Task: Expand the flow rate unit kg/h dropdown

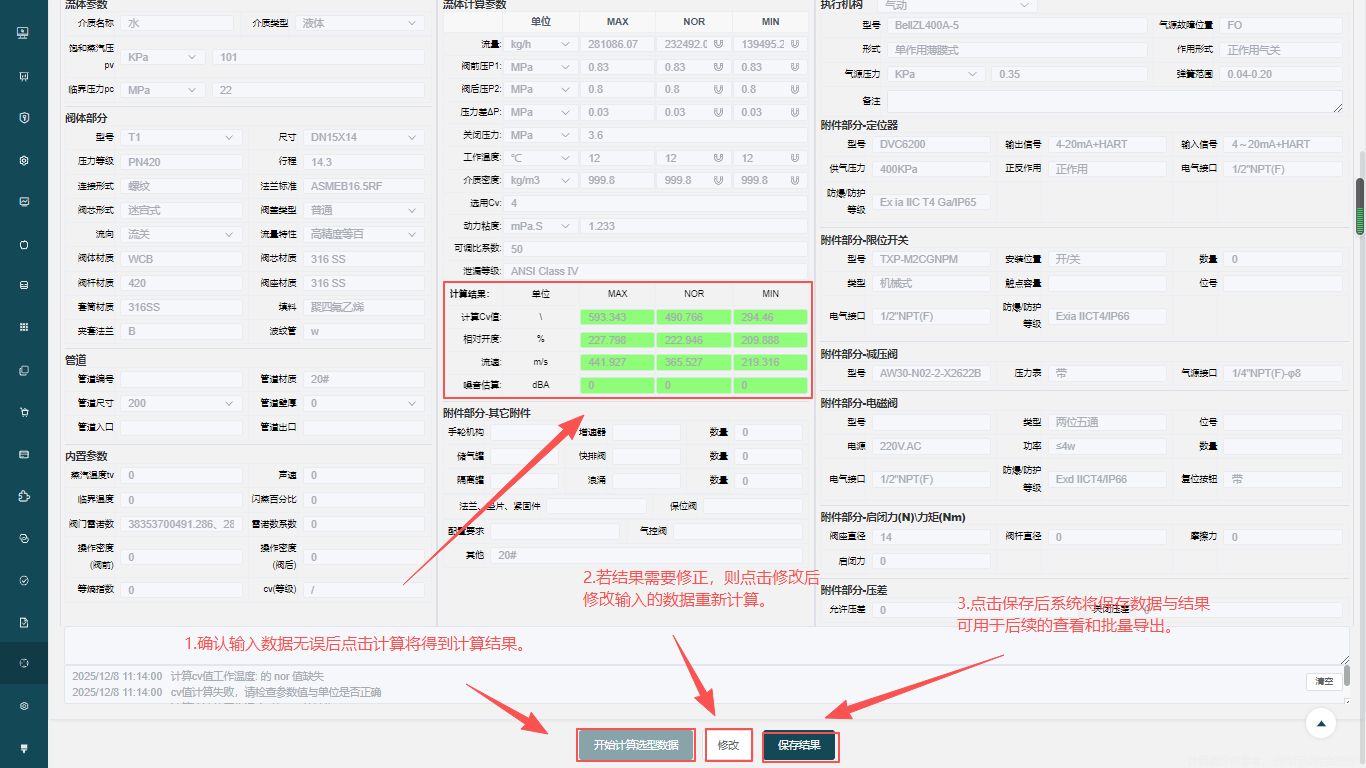Action: tap(541, 43)
